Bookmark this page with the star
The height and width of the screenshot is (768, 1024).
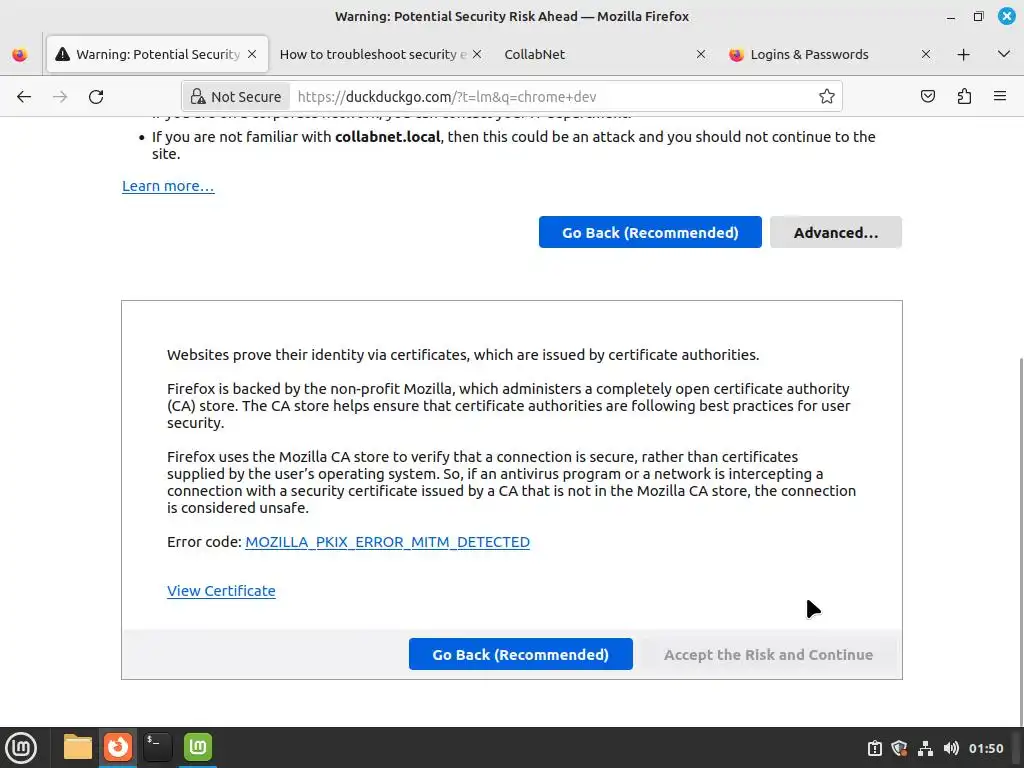[x=827, y=97]
